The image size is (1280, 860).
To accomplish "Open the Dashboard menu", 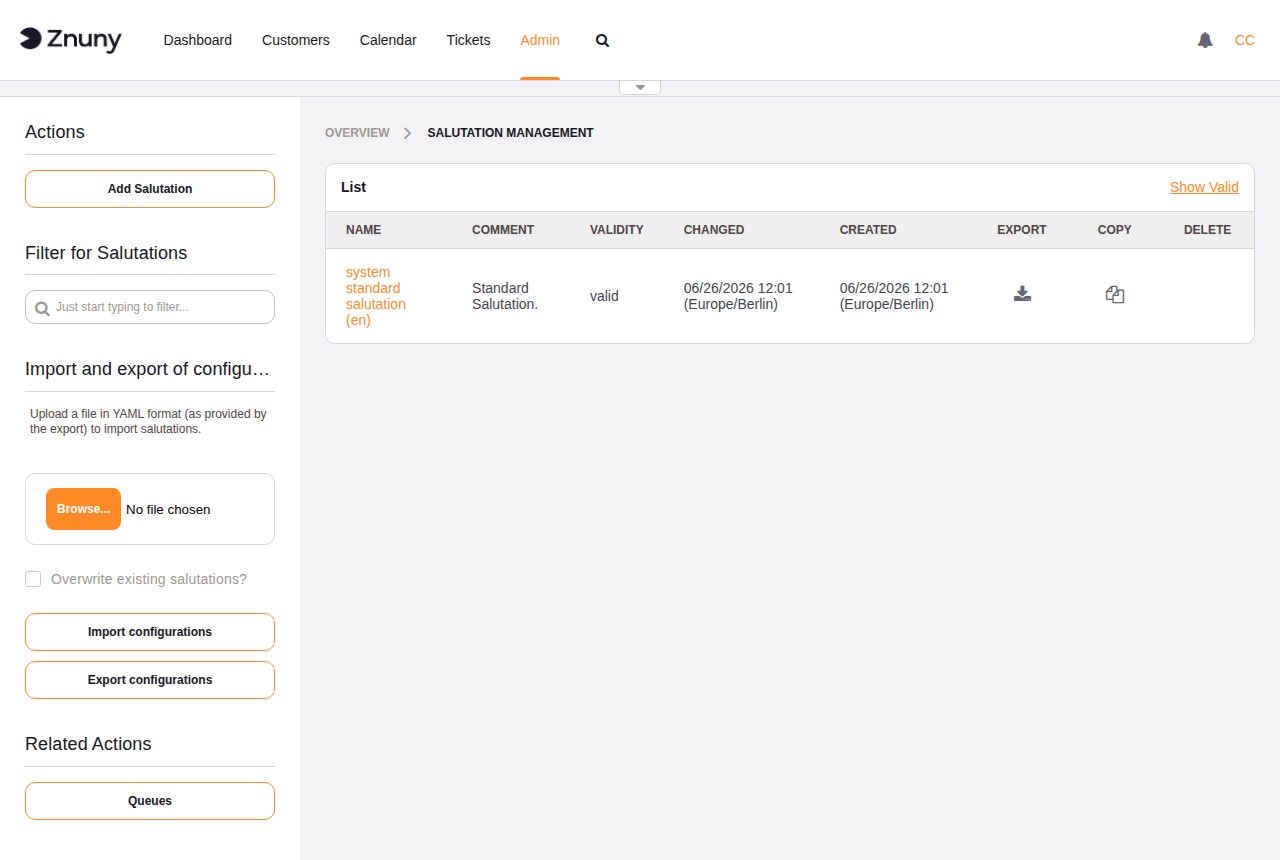I will pos(198,40).
